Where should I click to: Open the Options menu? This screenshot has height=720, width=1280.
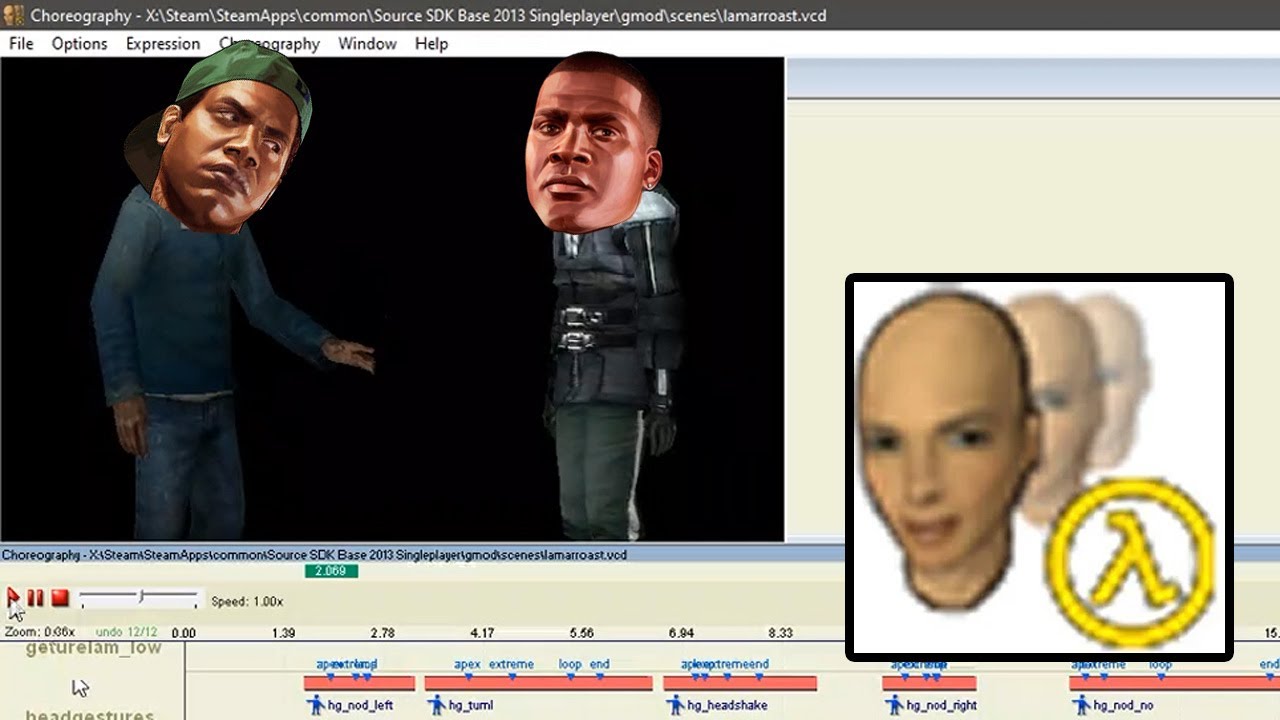79,44
